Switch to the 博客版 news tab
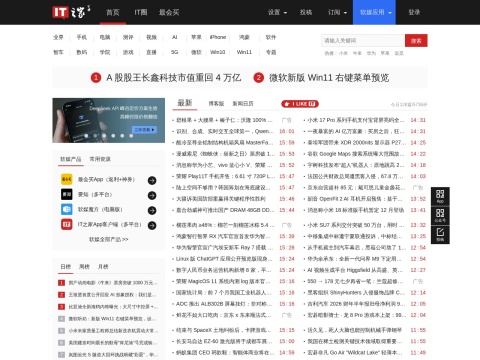480x360 pixels. [216, 104]
